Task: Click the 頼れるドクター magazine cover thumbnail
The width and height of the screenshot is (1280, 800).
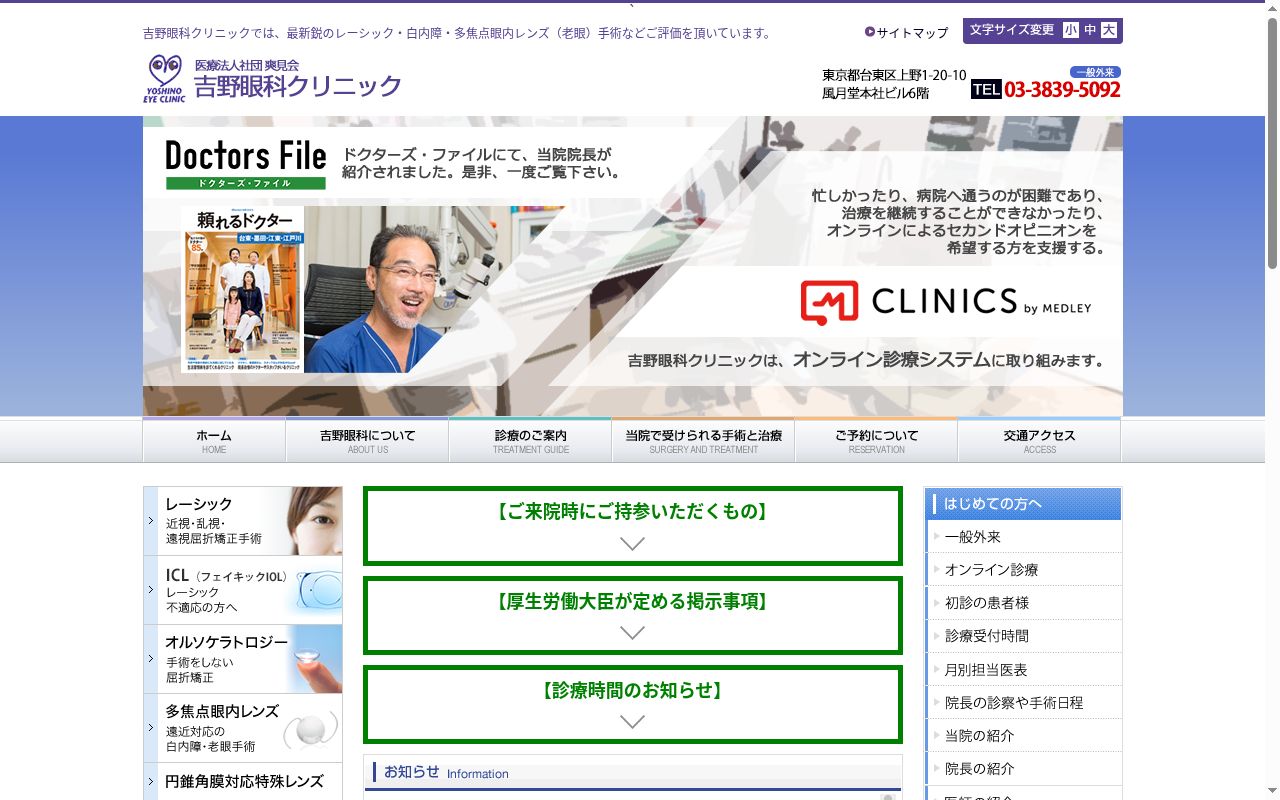Action: pos(243,290)
